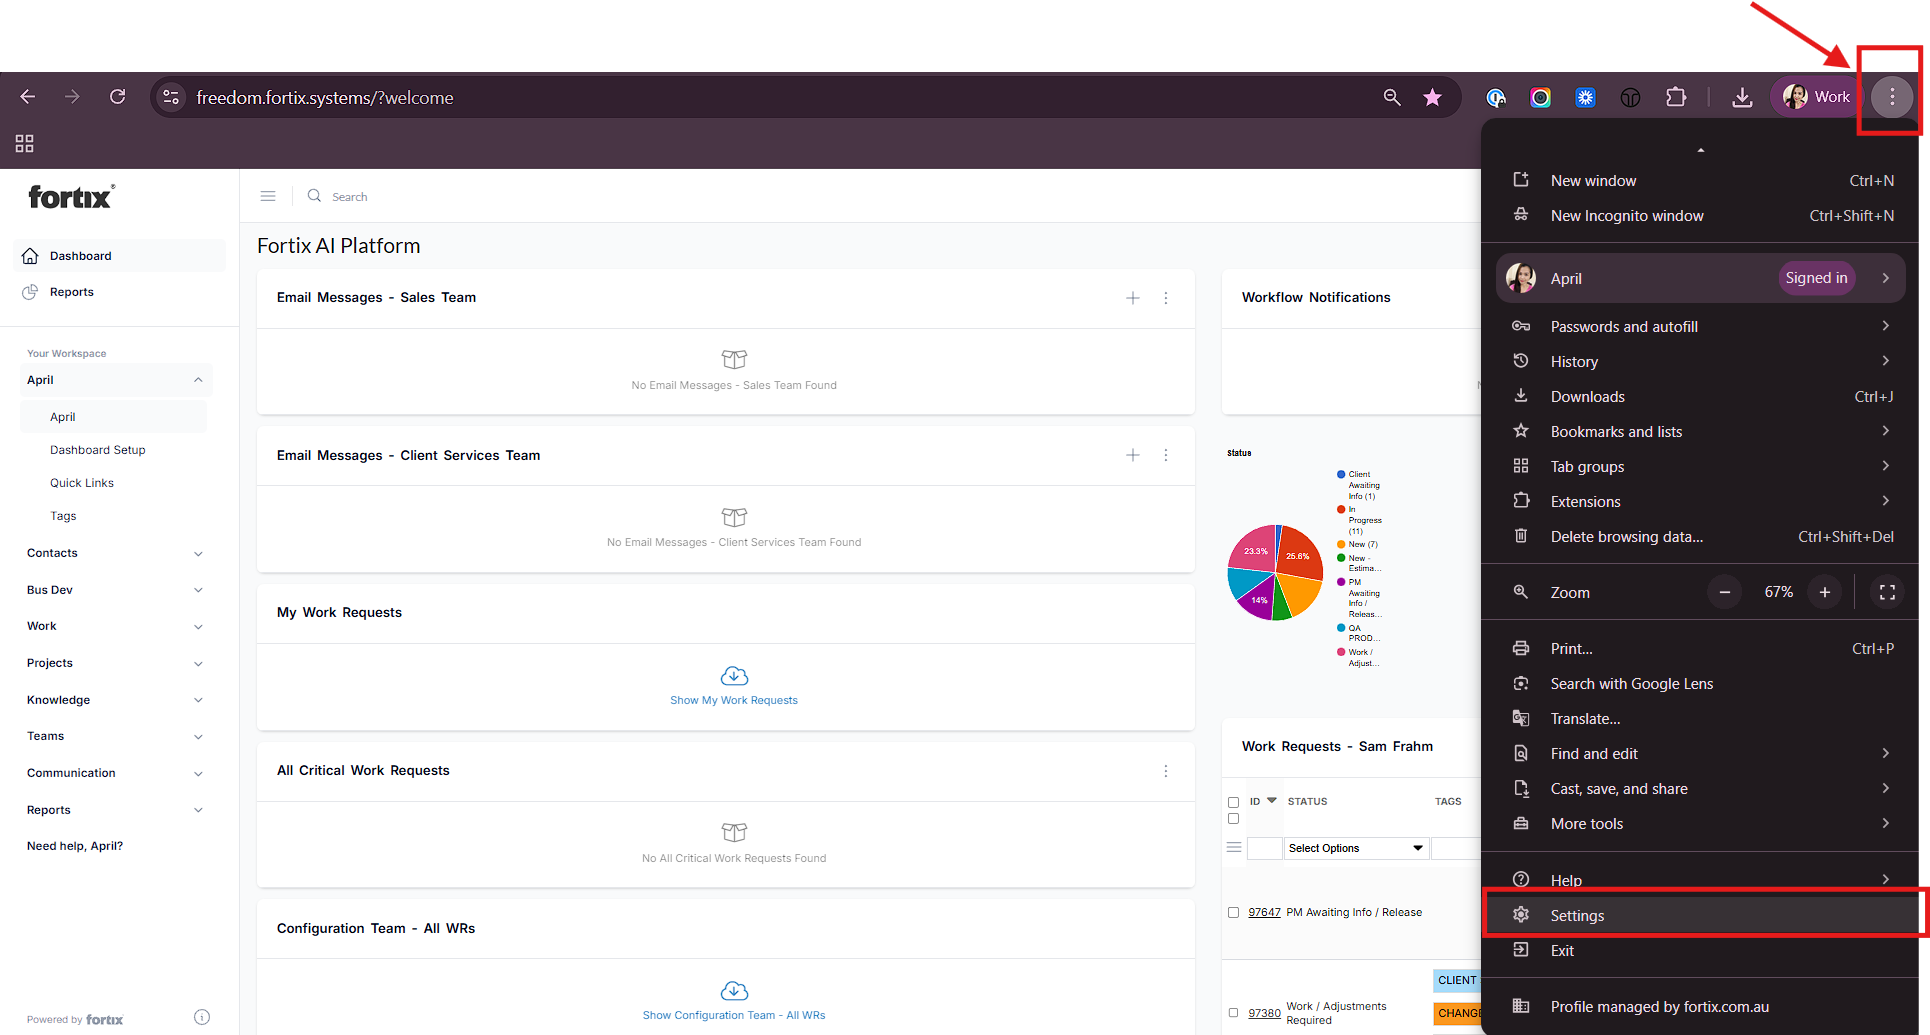The width and height of the screenshot is (1930, 1035).
Task: Choose New Incognito window menu item
Action: point(1626,216)
